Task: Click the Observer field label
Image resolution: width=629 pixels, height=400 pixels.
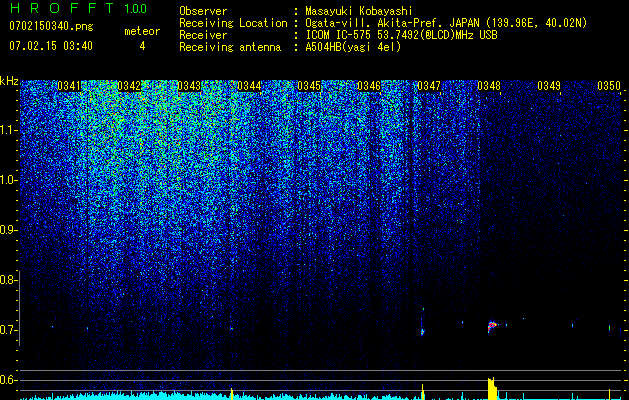Action: point(203,11)
